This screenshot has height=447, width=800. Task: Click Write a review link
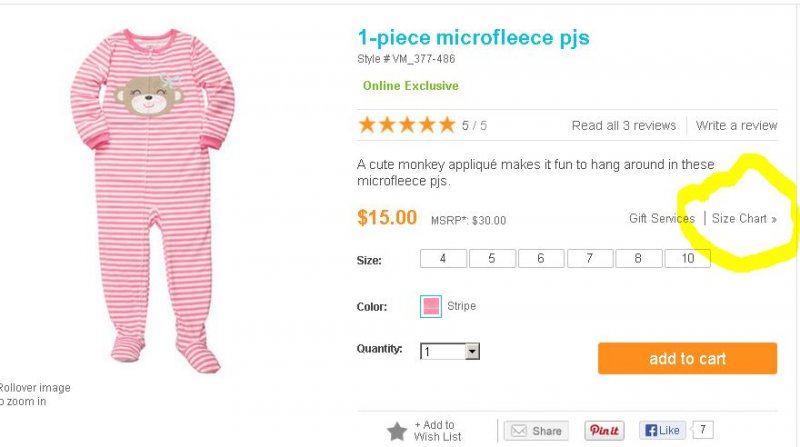(736, 126)
